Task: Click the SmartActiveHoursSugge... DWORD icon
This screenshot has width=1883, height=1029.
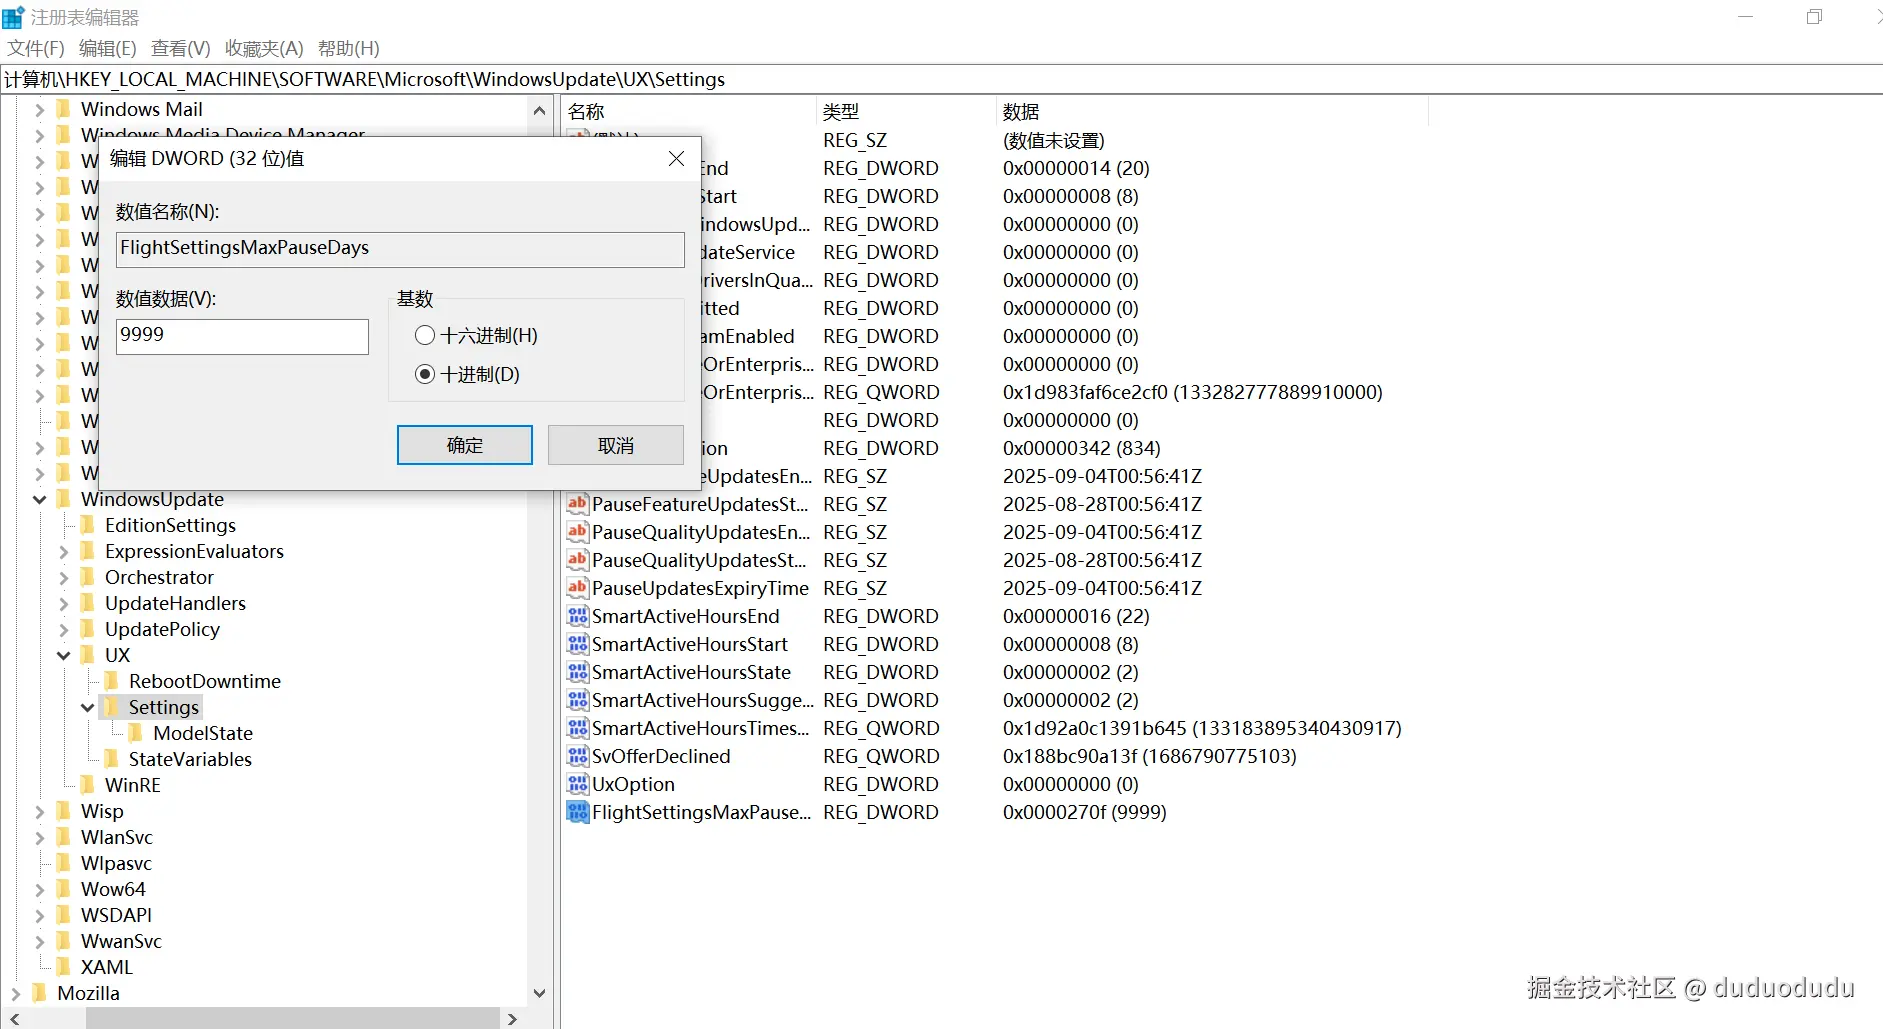Action: pyautogui.click(x=578, y=700)
